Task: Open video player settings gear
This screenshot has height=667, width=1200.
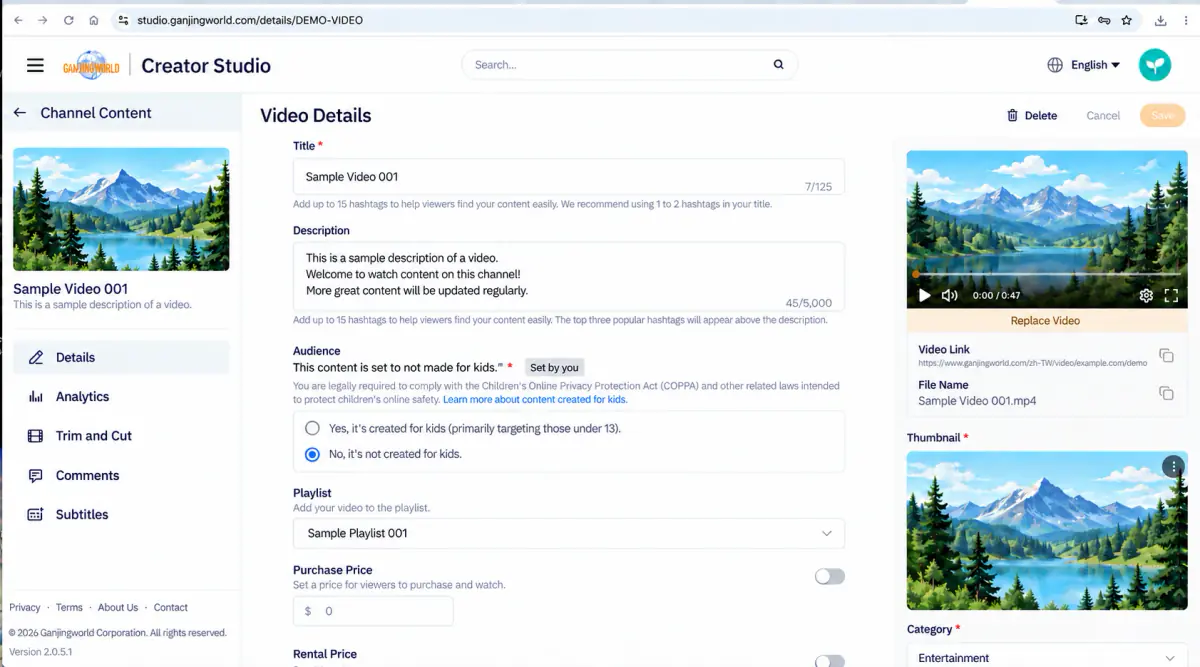Action: (1146, 295)
